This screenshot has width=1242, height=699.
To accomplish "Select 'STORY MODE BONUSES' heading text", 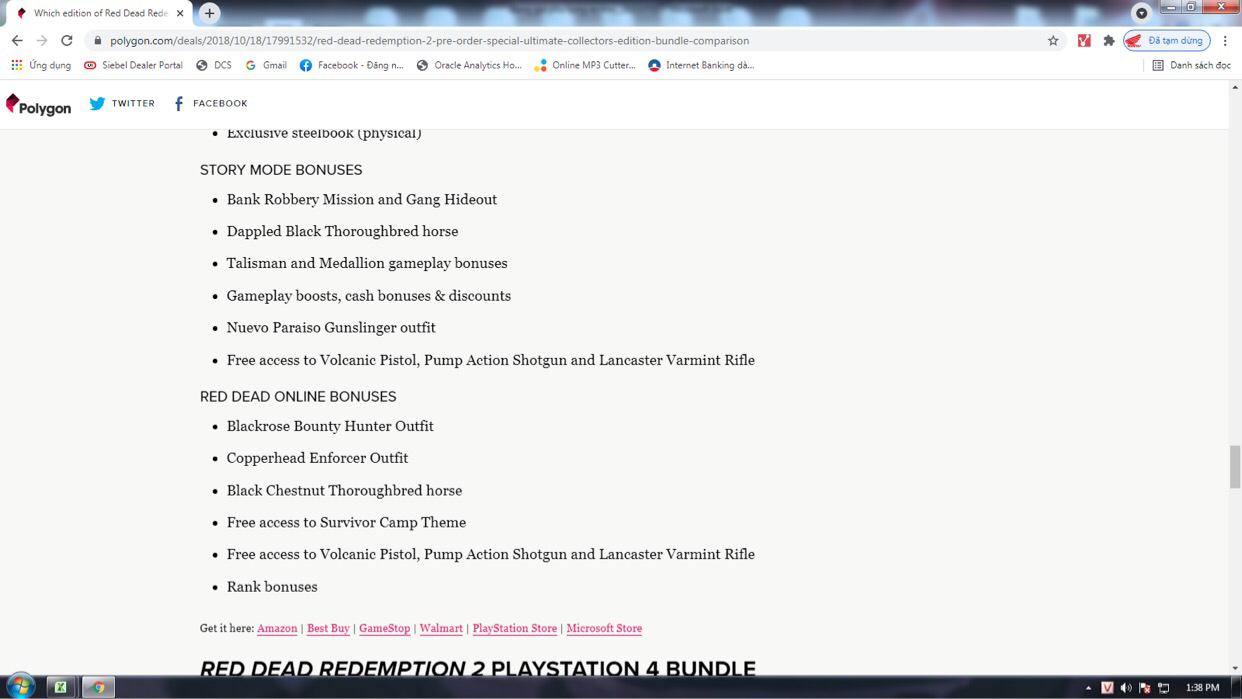I will tap(281, 170).
